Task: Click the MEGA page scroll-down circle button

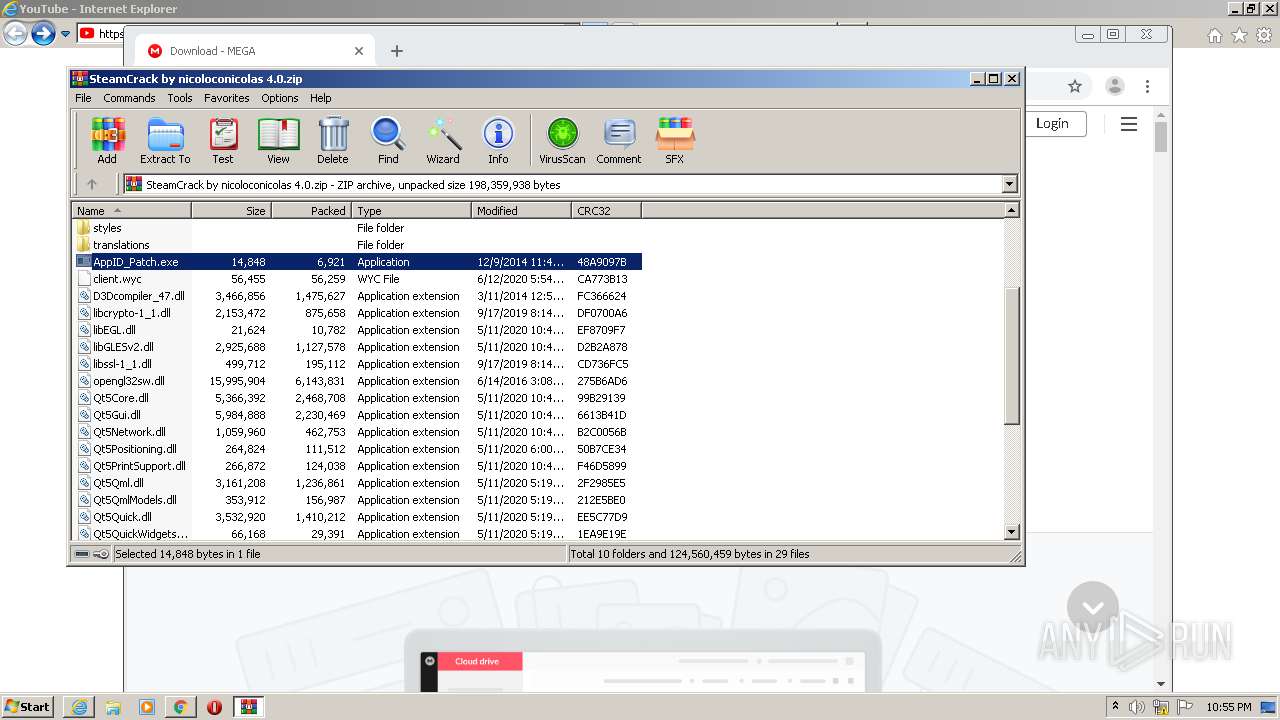Action: 1093,607
